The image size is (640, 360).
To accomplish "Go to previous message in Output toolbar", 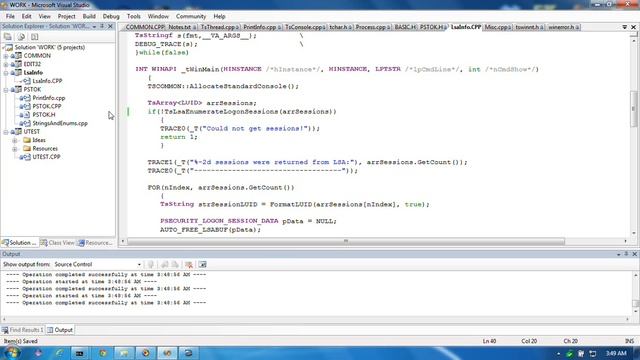I will coord(164,264).
